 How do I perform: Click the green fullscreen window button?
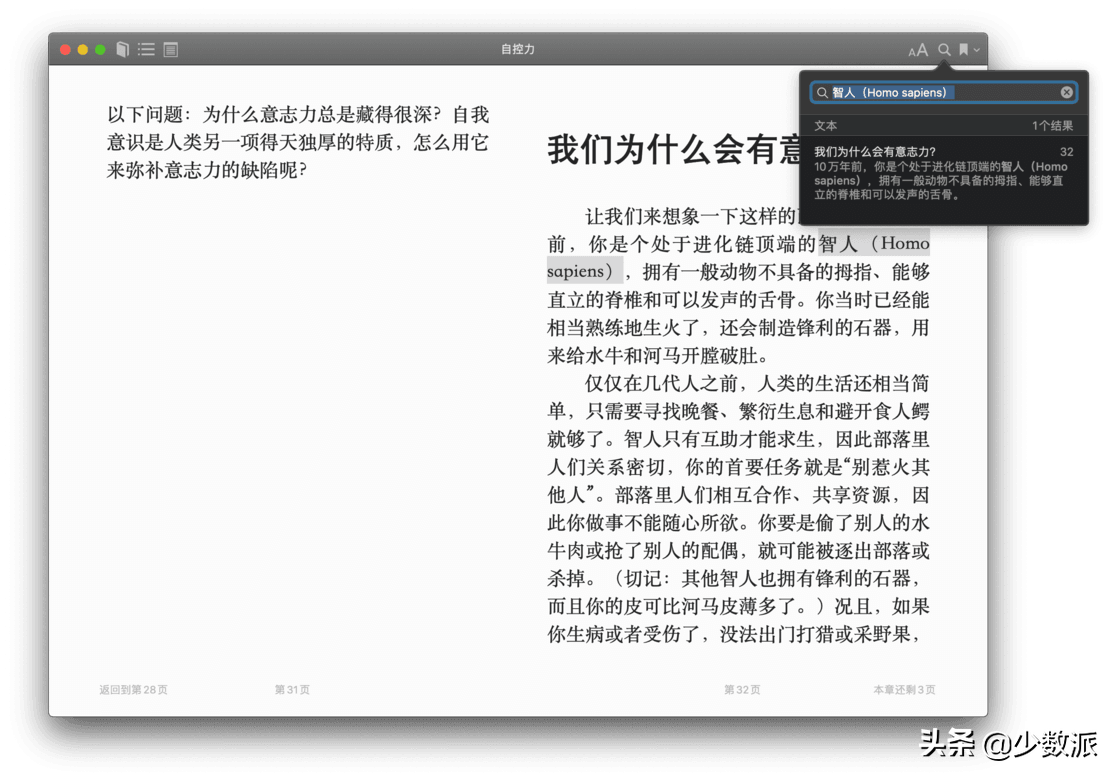tap(101, 50)
